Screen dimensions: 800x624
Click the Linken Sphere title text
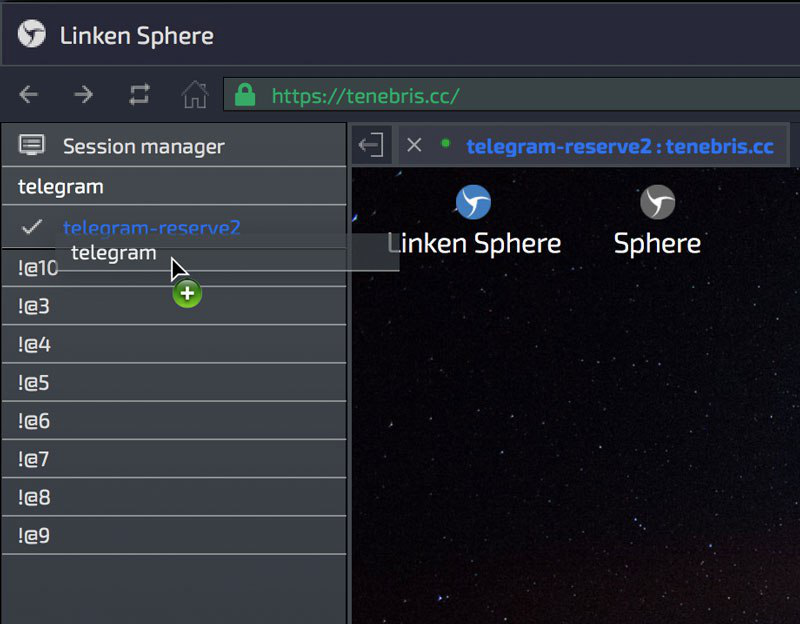137,36
